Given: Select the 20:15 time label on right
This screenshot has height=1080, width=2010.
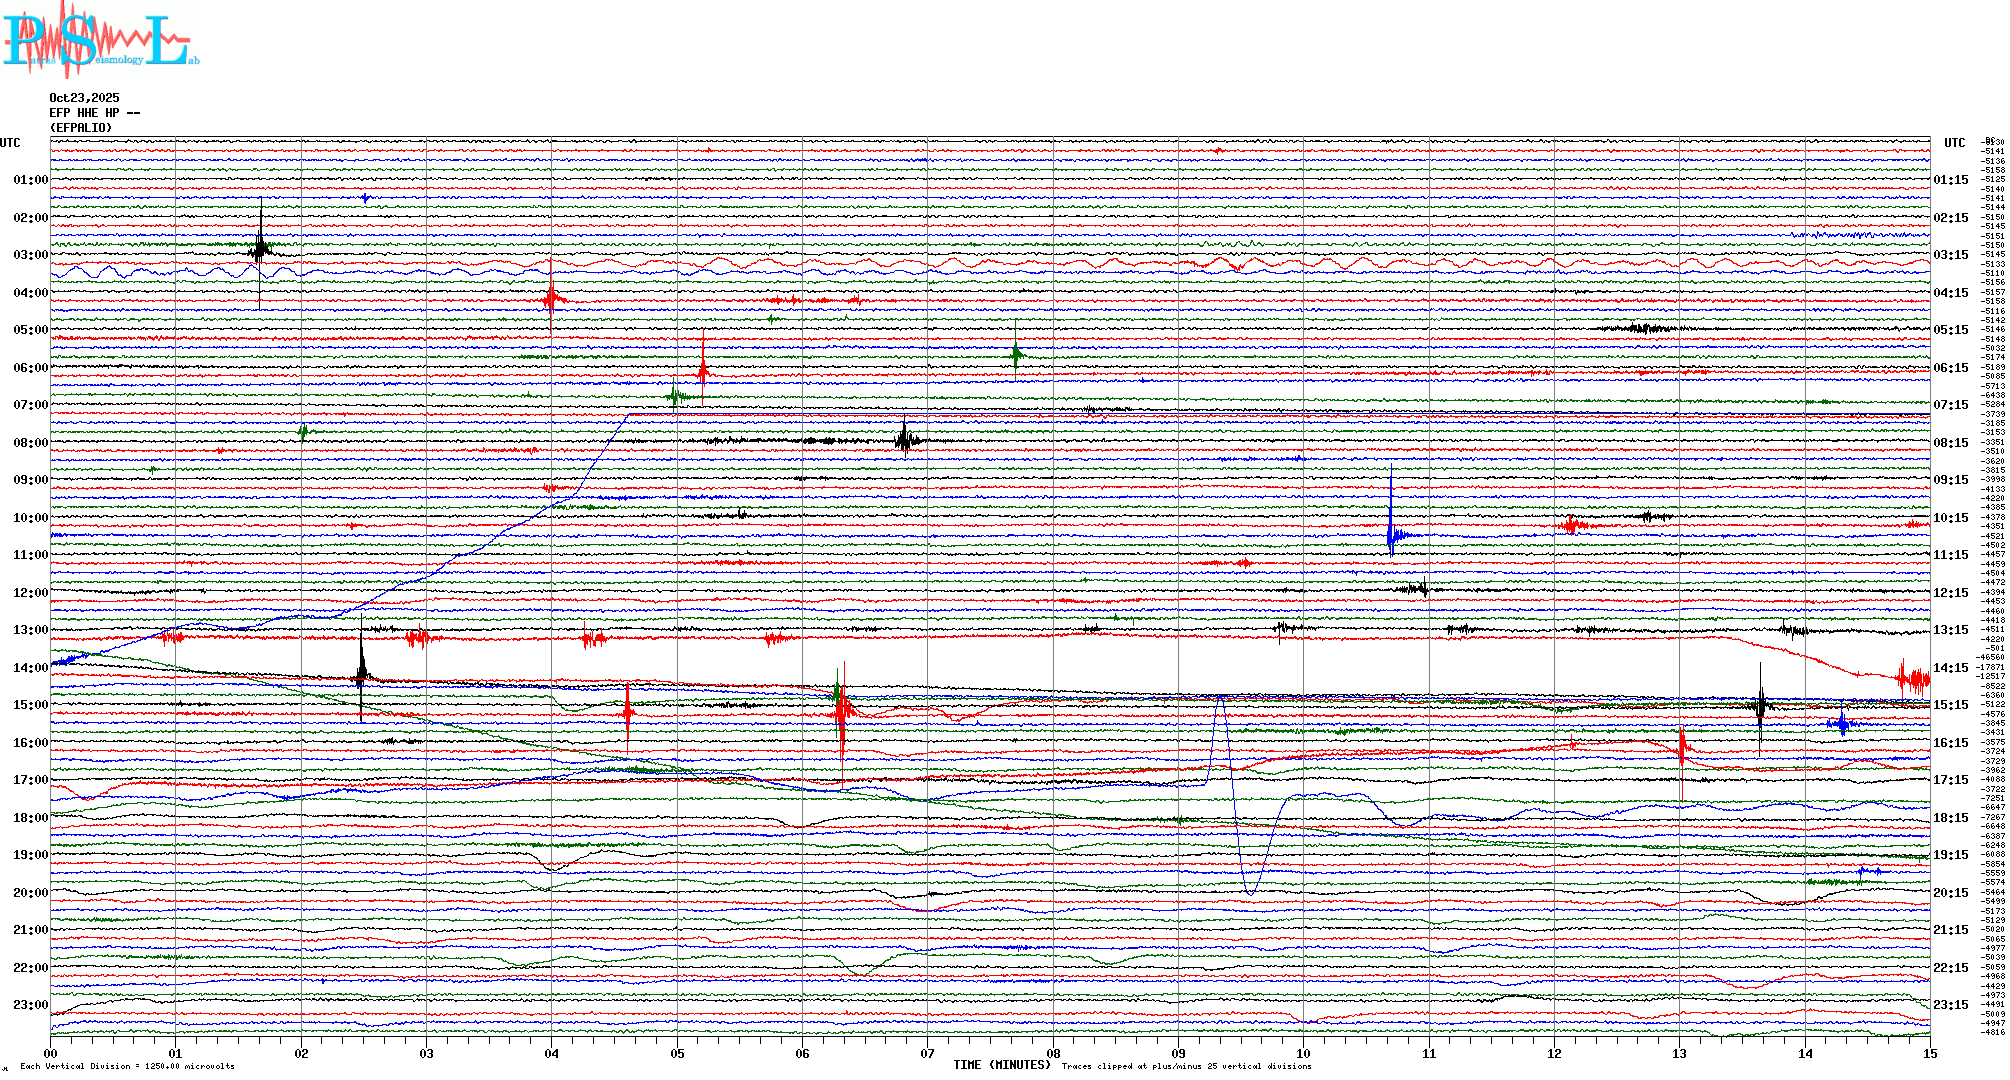Looking at the screenshot, I should pos(1950,893).
